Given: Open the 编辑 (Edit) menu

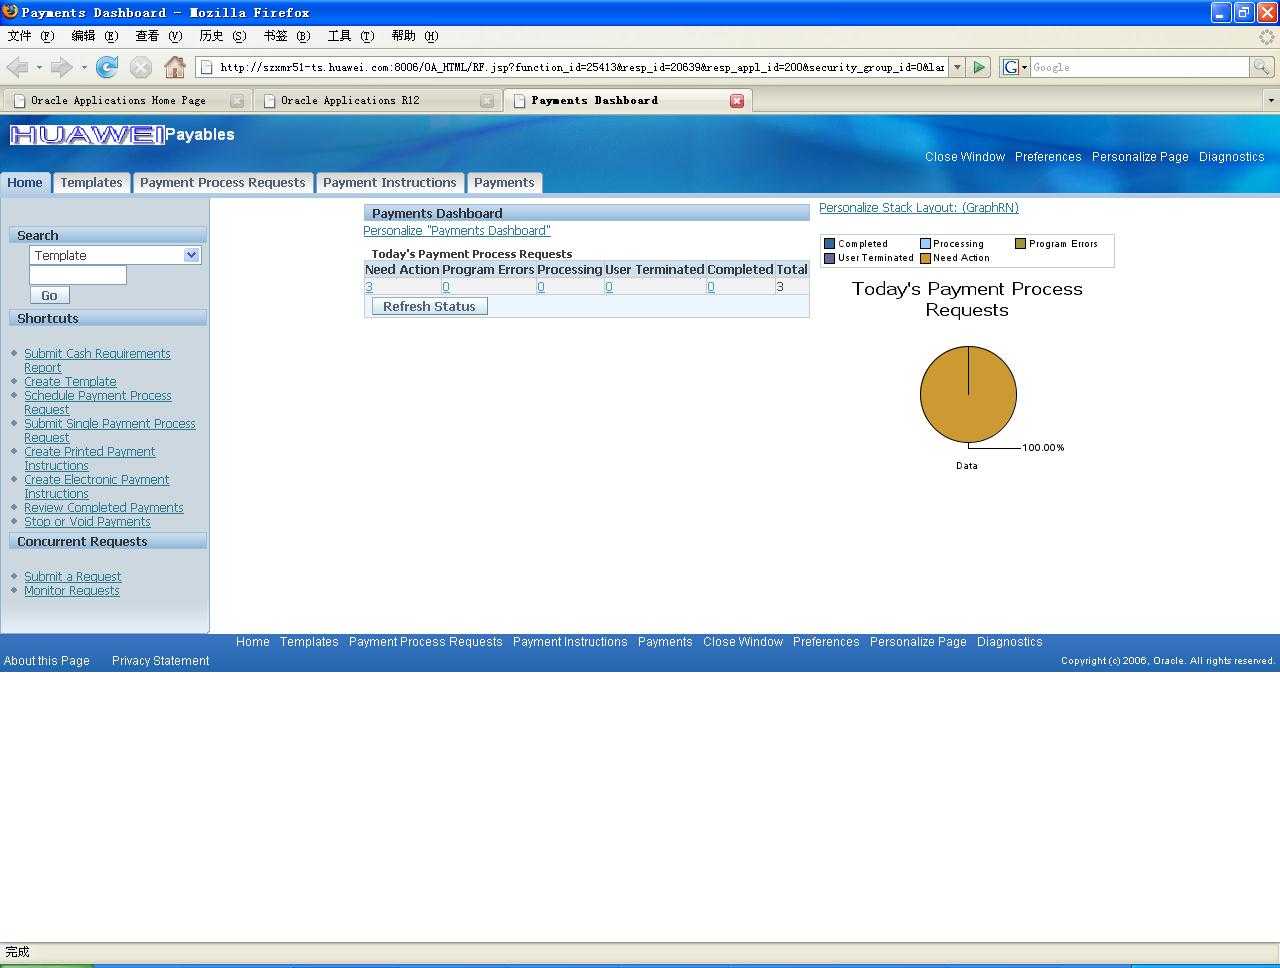Looking at the screenshot, I should tap(94, 36).
